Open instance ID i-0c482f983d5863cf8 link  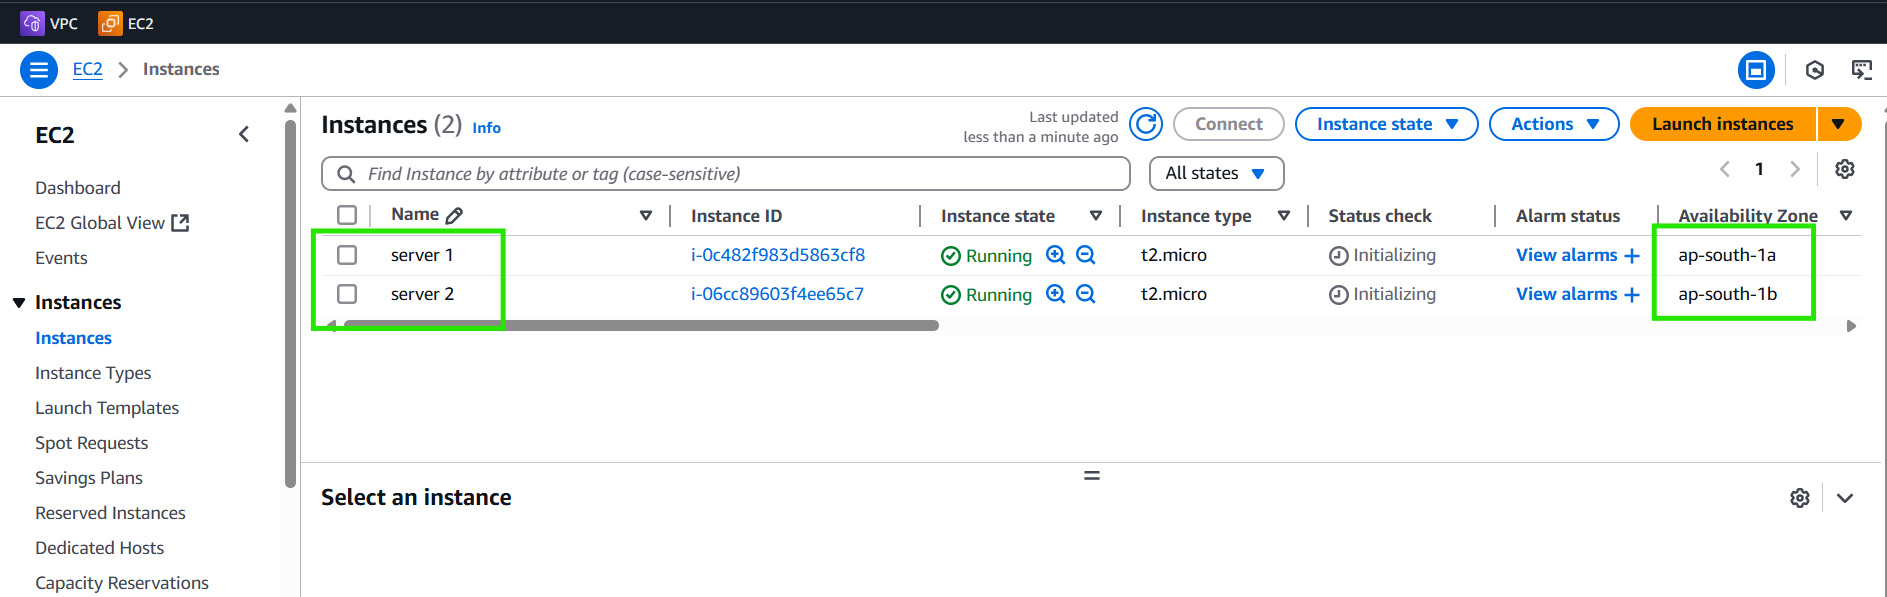[778, 255]
